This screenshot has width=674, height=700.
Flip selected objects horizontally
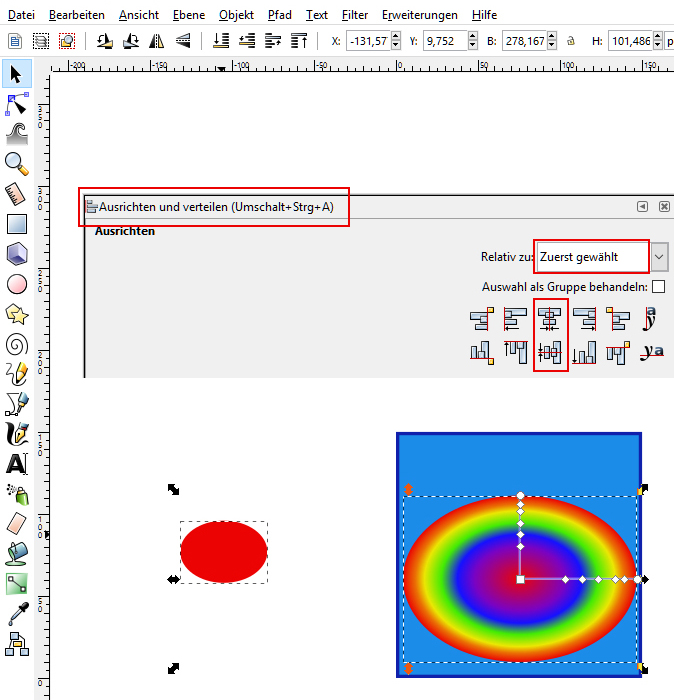[x=157, y=41]
